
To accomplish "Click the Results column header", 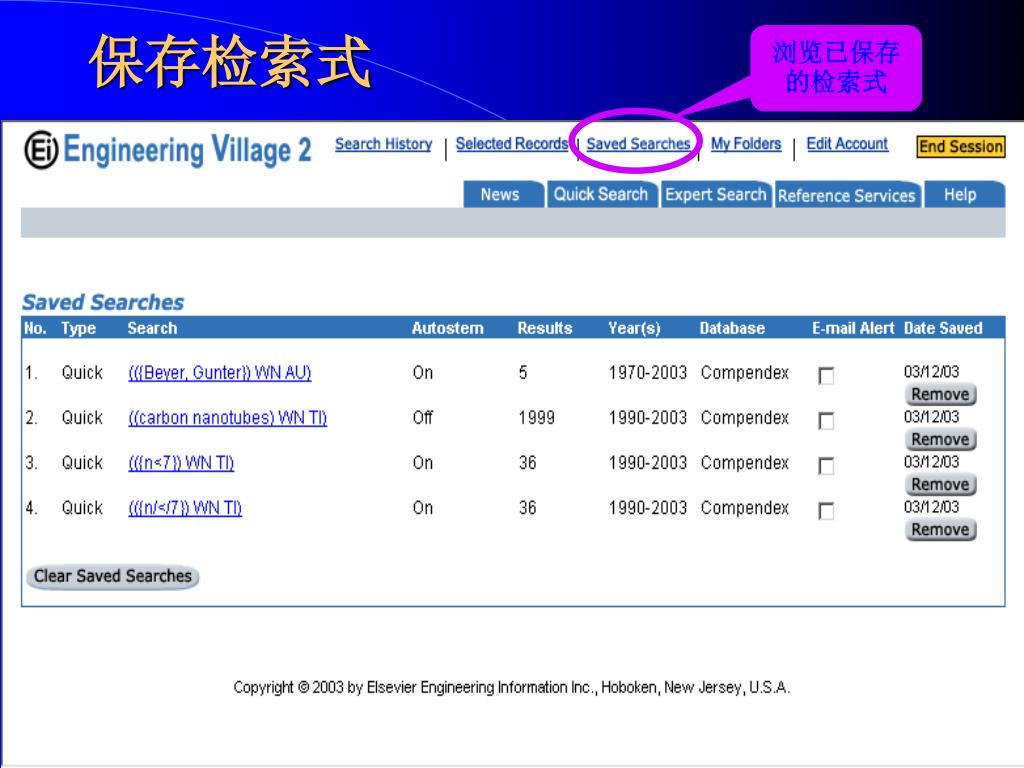I will (x=545, y=328).
